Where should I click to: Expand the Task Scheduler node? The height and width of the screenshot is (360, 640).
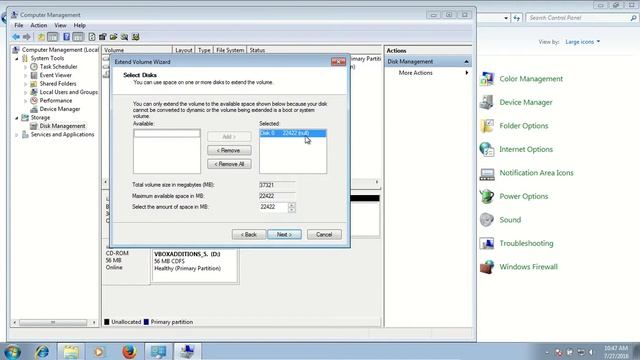tap(26, 67)
